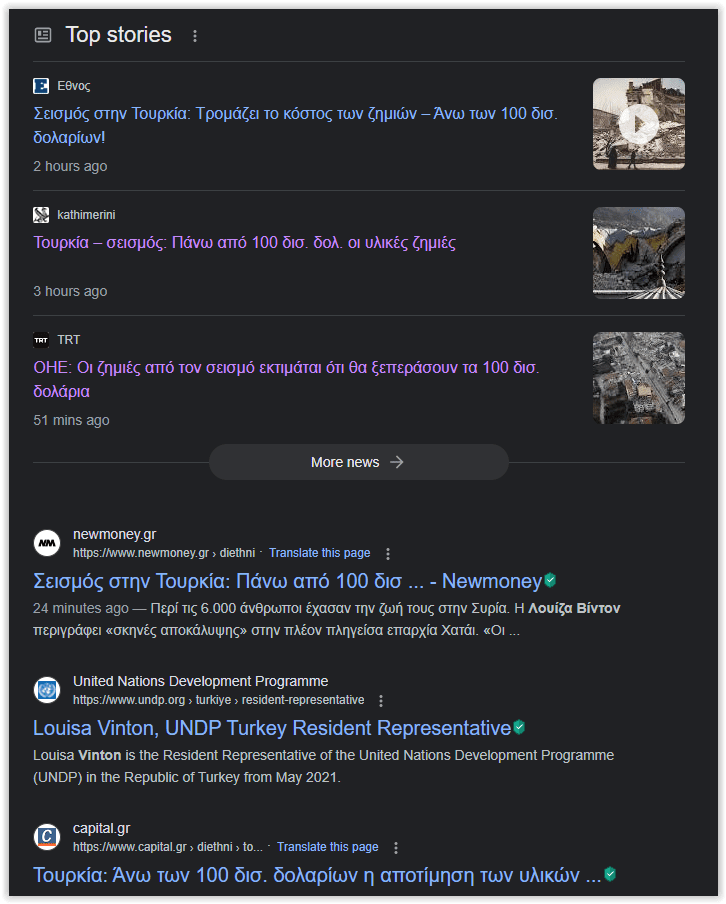The width and height of the screenshot is (726, 904).
Task: Click the 'TRT' source name text
Action: click(x=69, y=340)
